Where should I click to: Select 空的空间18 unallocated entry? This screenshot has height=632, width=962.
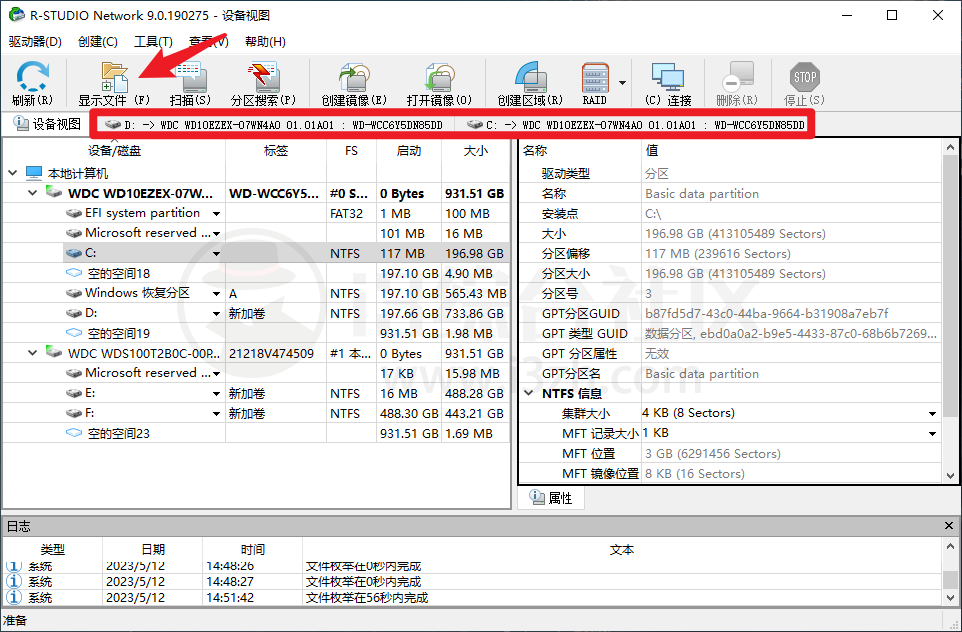(256, 274)
